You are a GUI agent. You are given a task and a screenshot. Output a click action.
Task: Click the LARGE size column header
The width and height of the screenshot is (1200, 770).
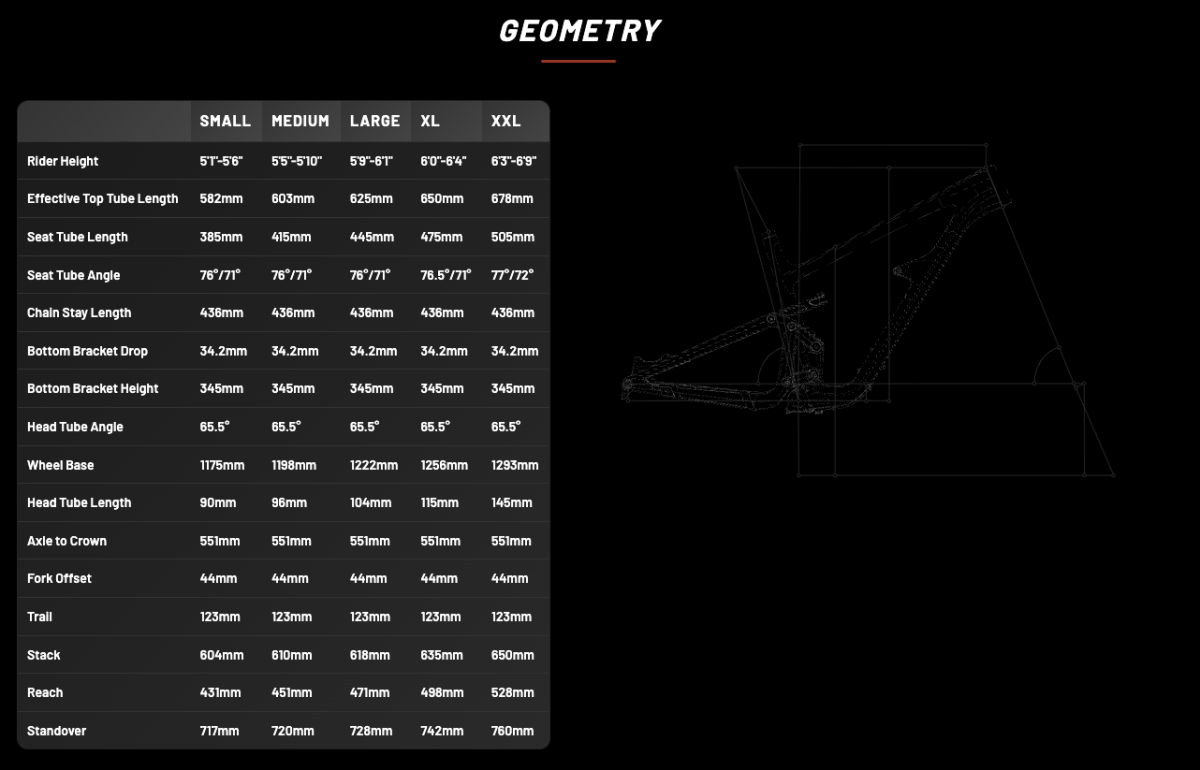pos(375,121)
